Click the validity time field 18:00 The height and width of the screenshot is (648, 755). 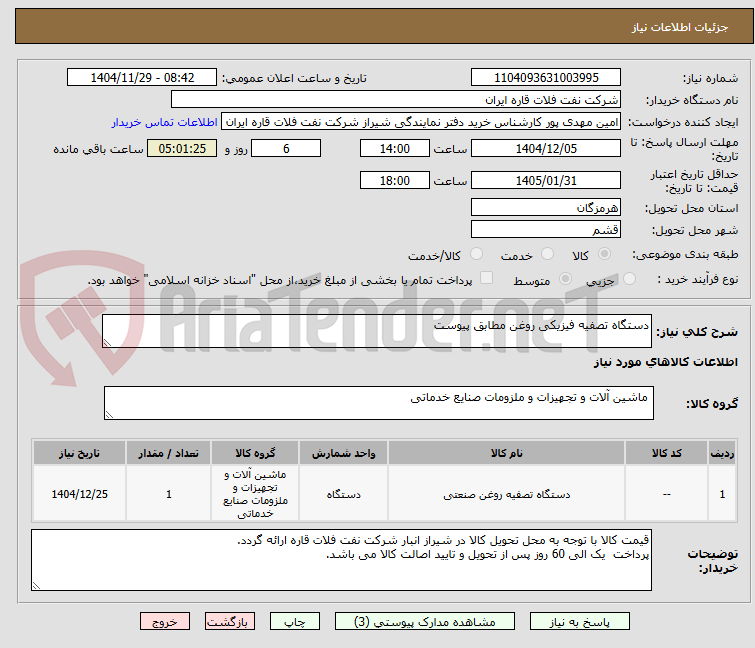[394, 180]
